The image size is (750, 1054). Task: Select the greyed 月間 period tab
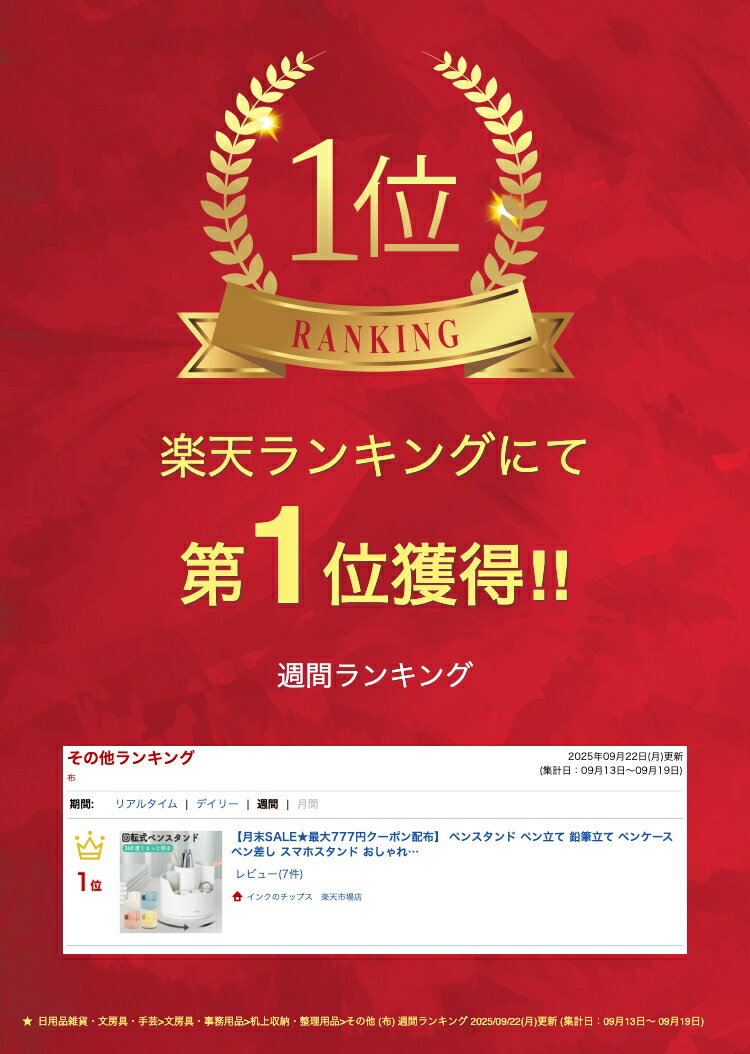pyautogui.click(x=308, y=804)
